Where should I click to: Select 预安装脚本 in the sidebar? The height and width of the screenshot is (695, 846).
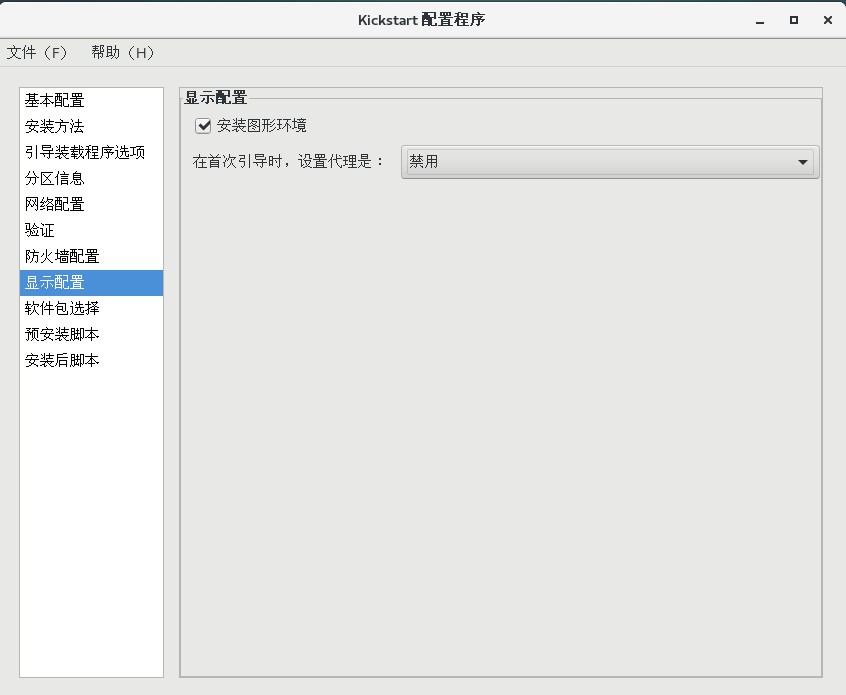[x=91, y=335]
